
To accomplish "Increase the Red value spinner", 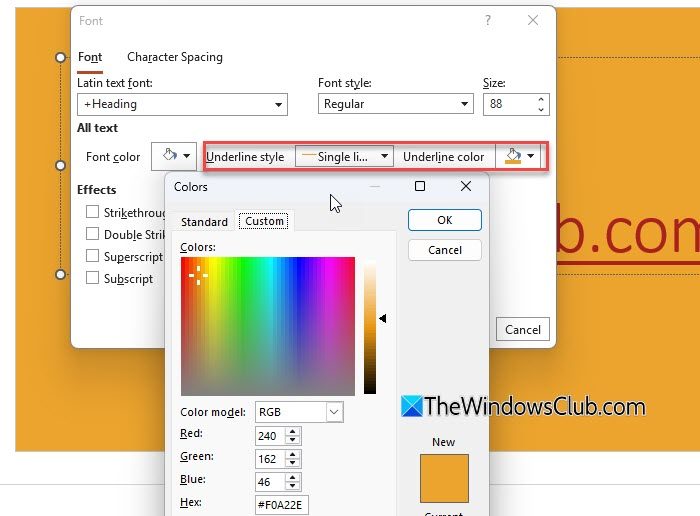I will (292, 432).
